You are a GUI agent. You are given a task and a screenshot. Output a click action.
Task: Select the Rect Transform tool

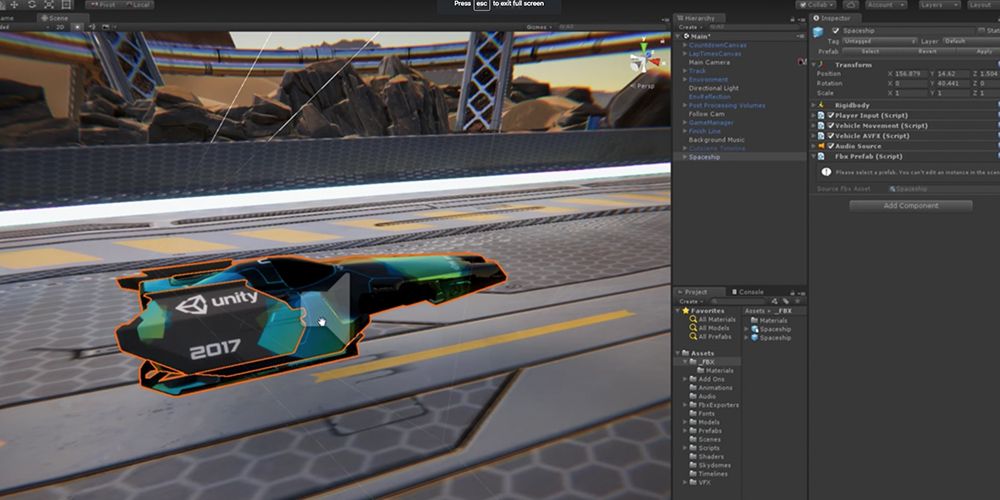(66, 4)
